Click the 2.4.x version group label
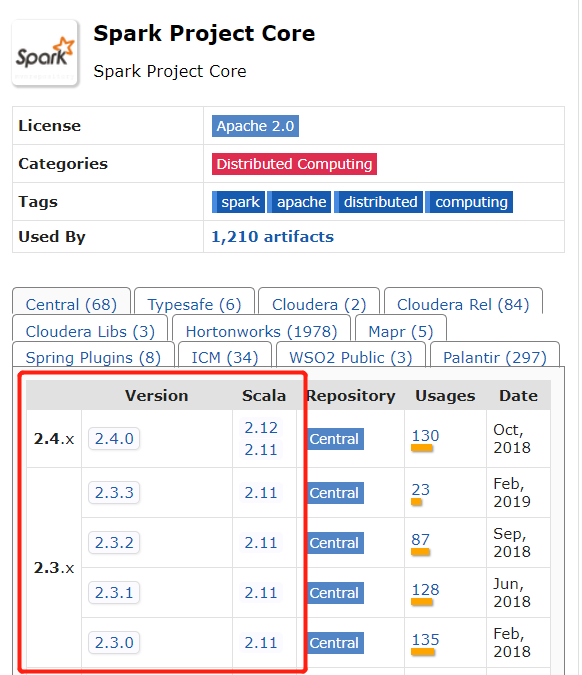This screenshot has height=675, width=582. pos(54,439)
